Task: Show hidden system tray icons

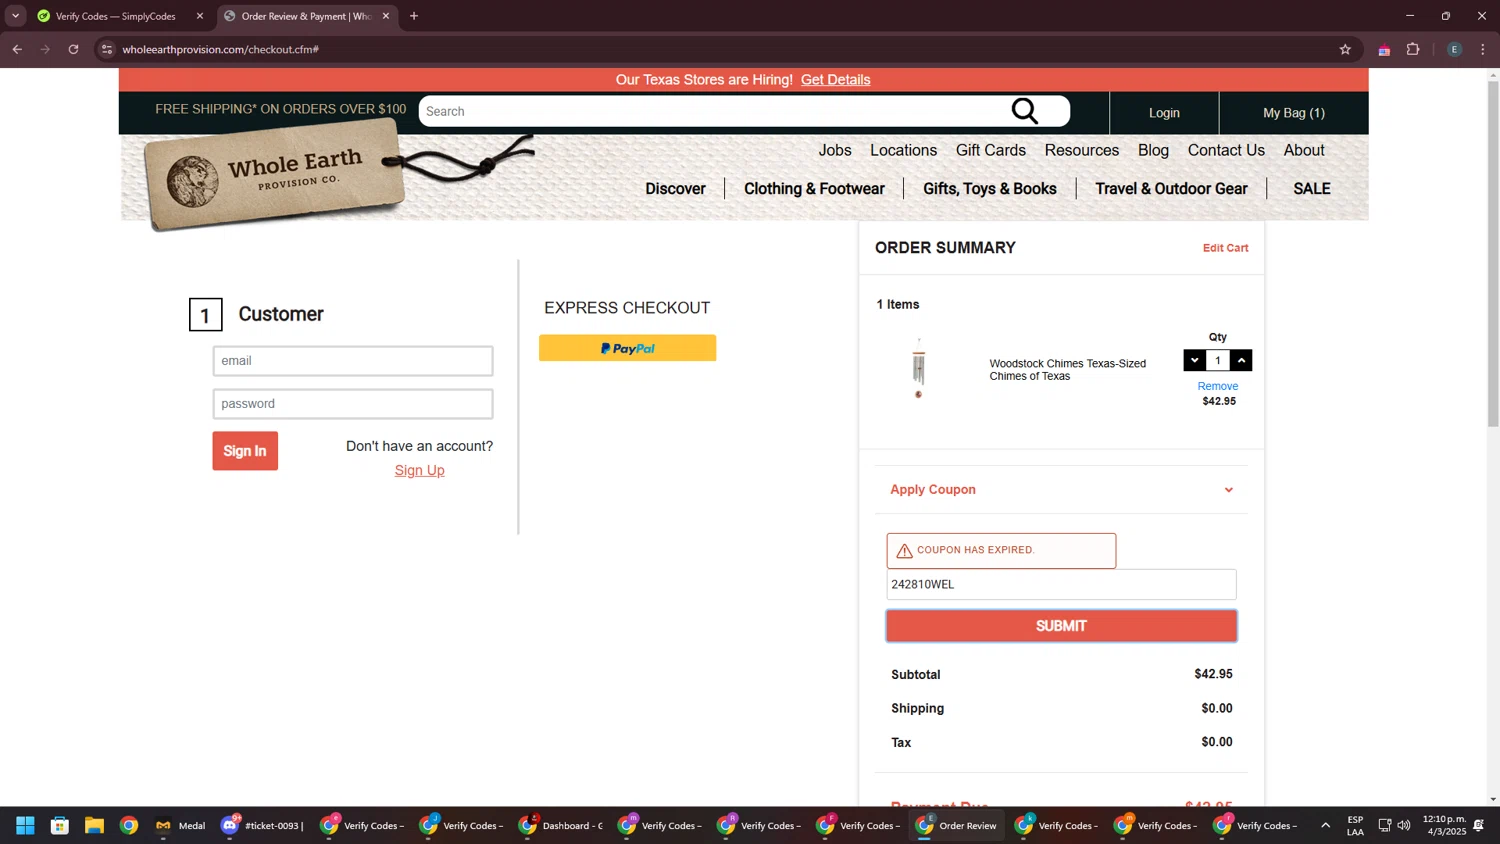Action: click(x=1326, y=825)
